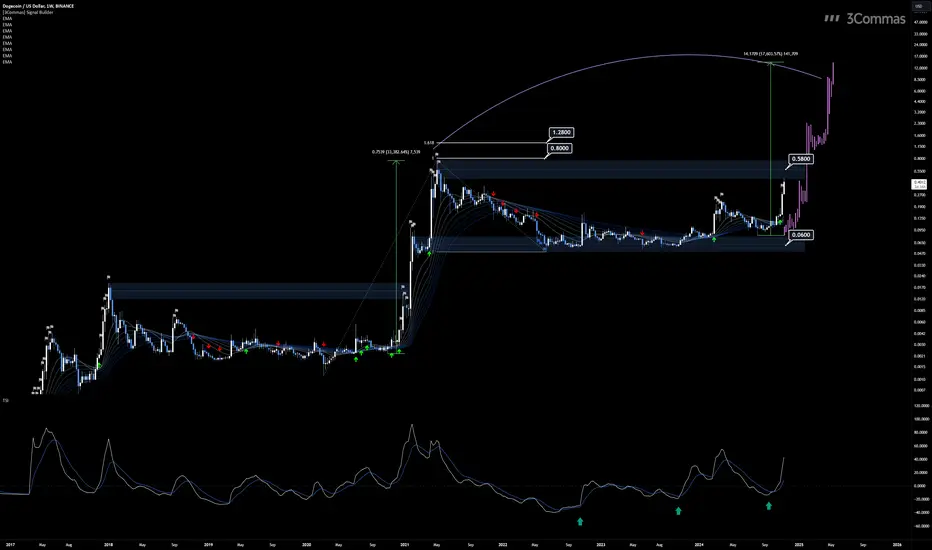Image resolution: width=932 pixels, height=550 pixels.
Task: Click 2023 on the time axis
Action: pos(601,544)
